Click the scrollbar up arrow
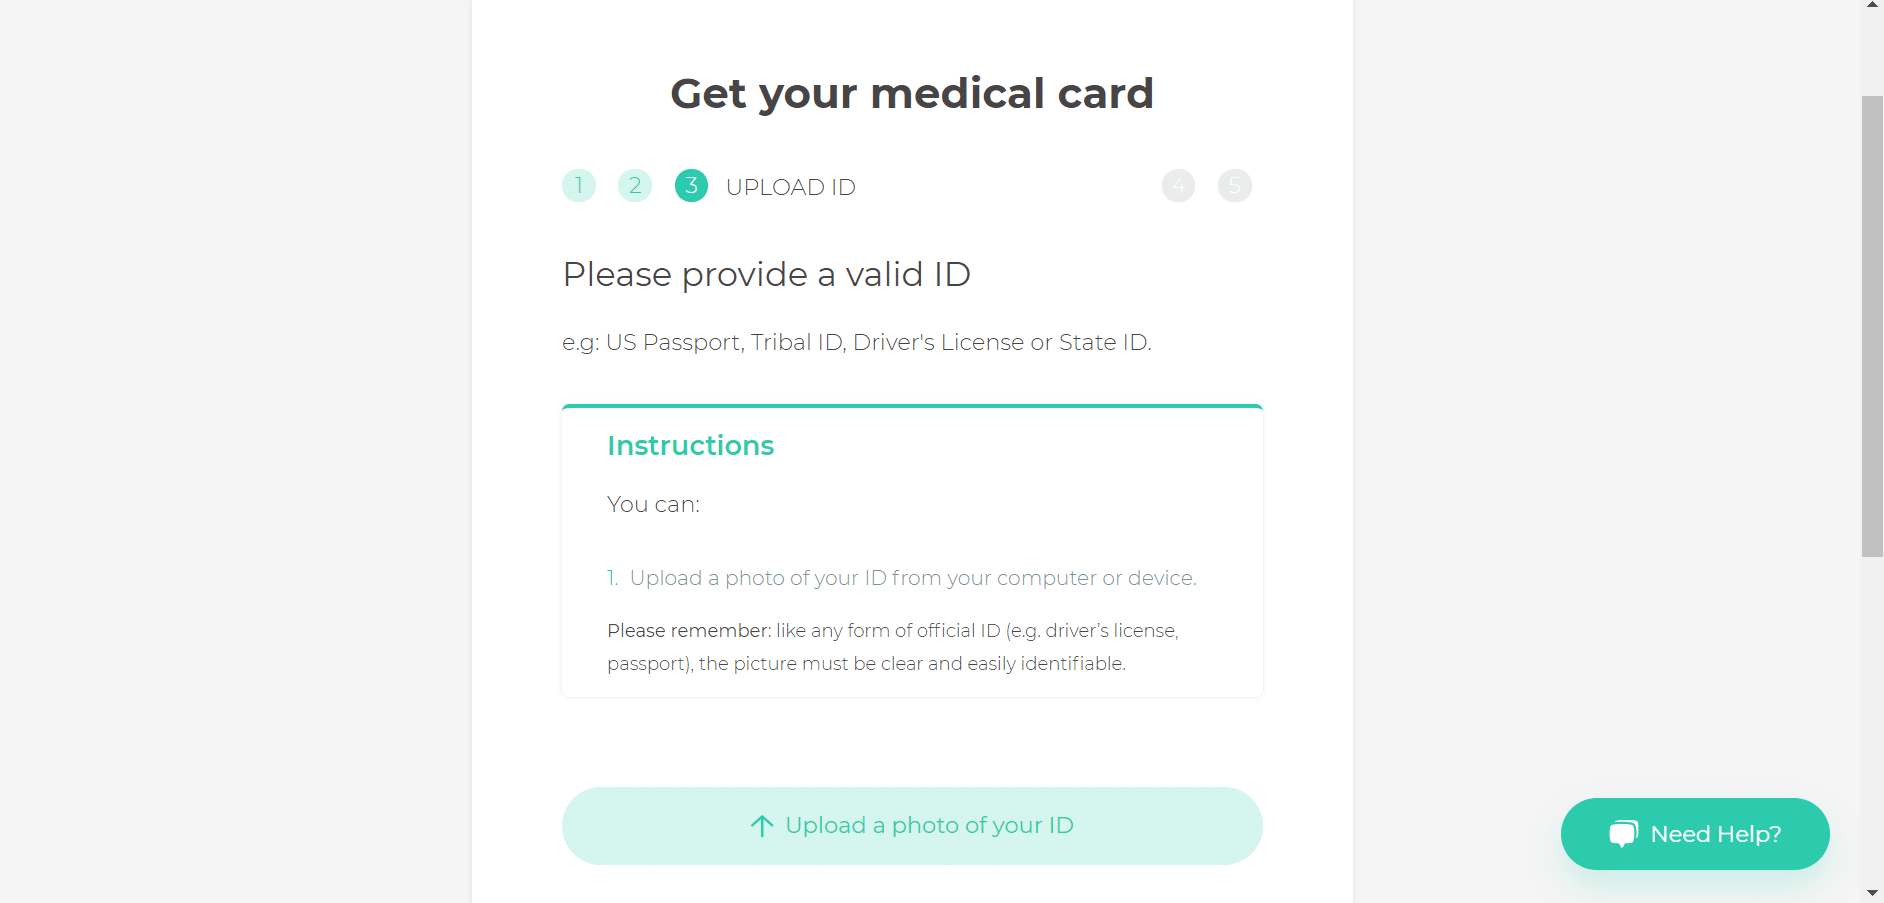Viewport: 1884px width, 903px height. (x=1872, y=6)
